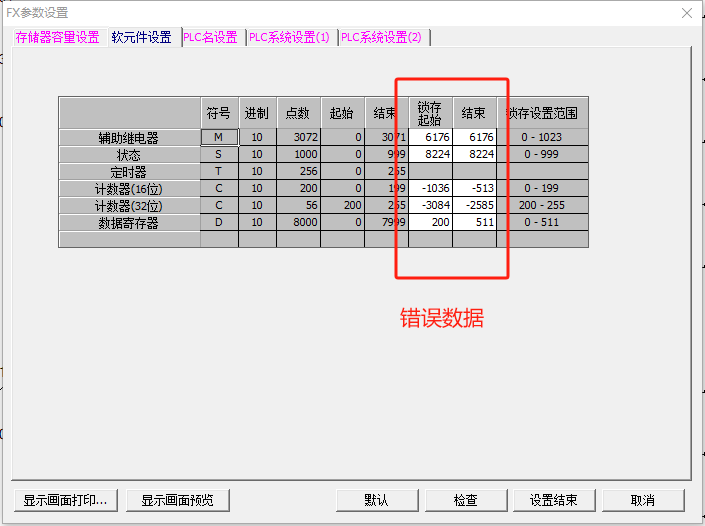Click the 取消 button
The image size is (705, 526).
[x=643, y=500]
